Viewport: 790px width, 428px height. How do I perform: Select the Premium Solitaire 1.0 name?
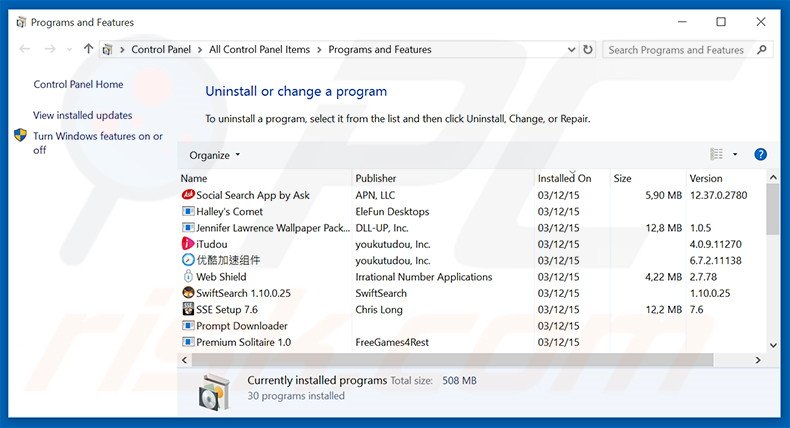tap(243, 342)
